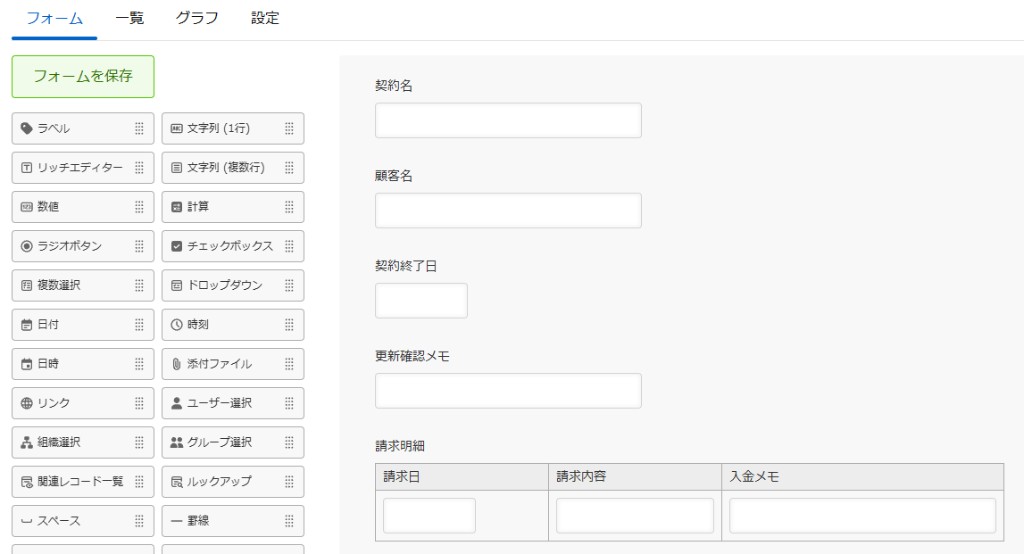This screenshot has height=554, width=1024.
Task: Open the 一覧 tab
Action: (129, 18)
